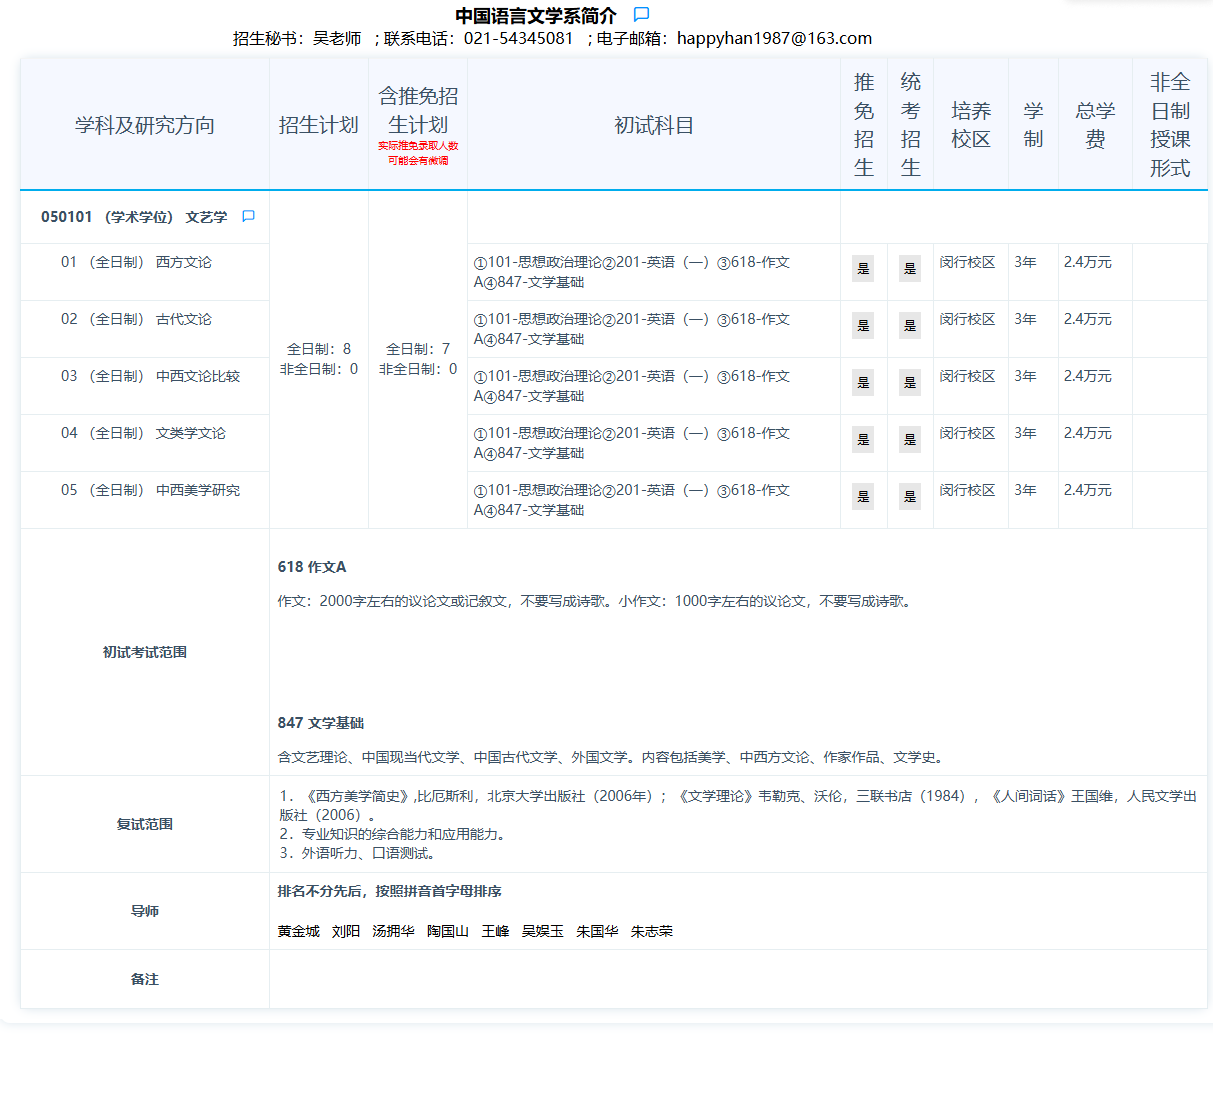Click 2.4万元 in the 02 古代文论 row
The width and height of the screenshot is (1213, 1110).
pos(1088,319)
